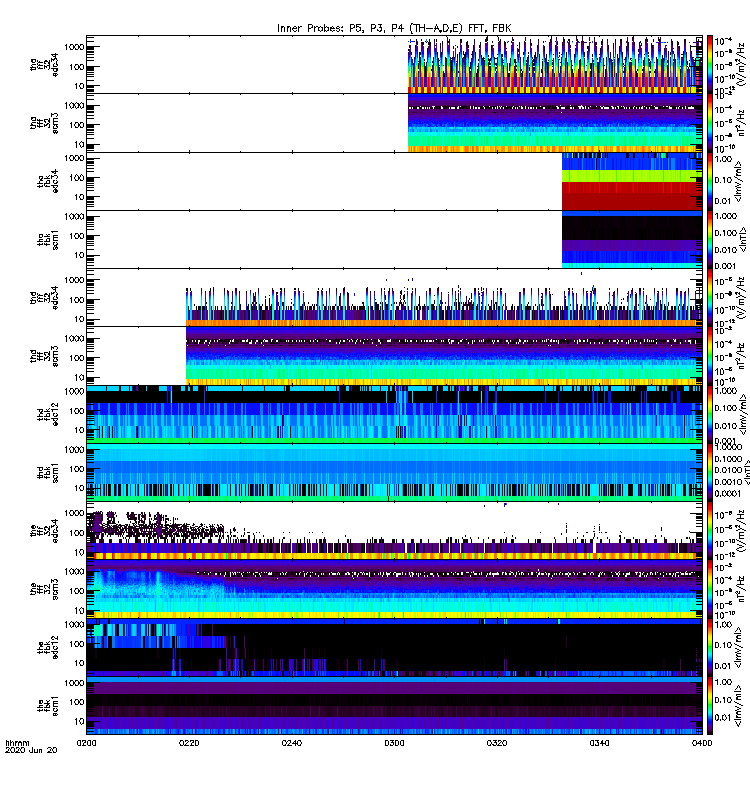
Task: Pick the color bar beside thd fbk edc12
Action: pyautogui.click(x=710, y=414)
